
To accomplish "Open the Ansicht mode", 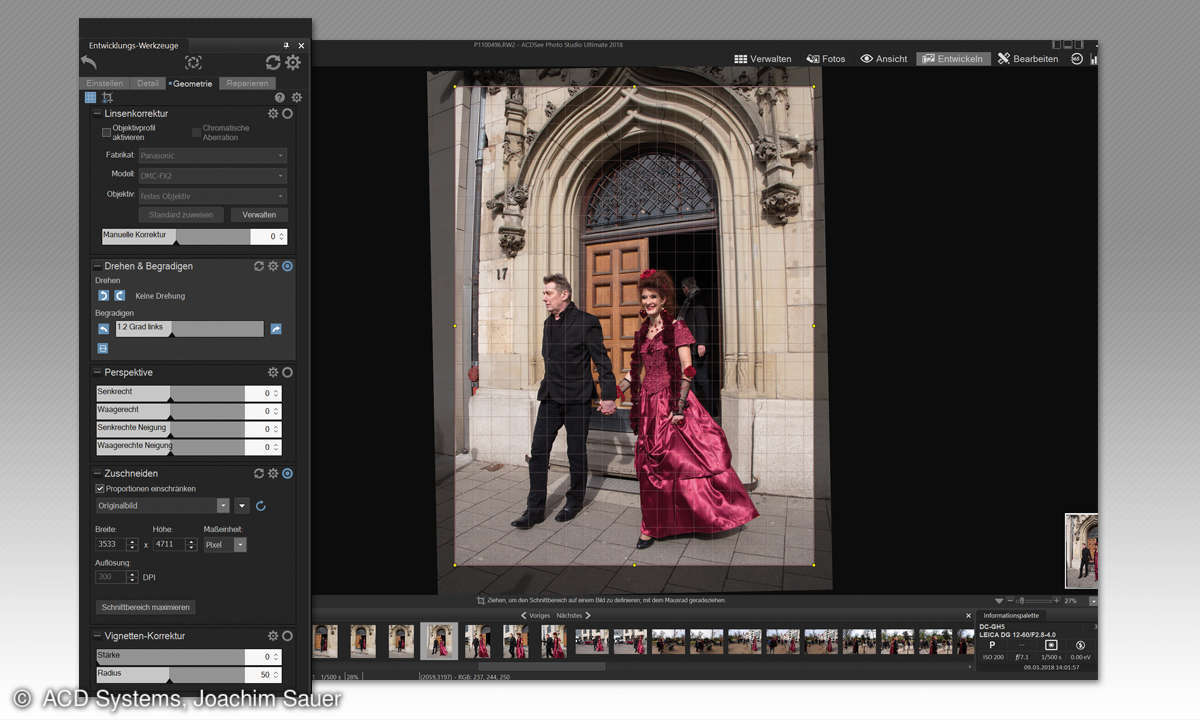I will coord(884,59).
